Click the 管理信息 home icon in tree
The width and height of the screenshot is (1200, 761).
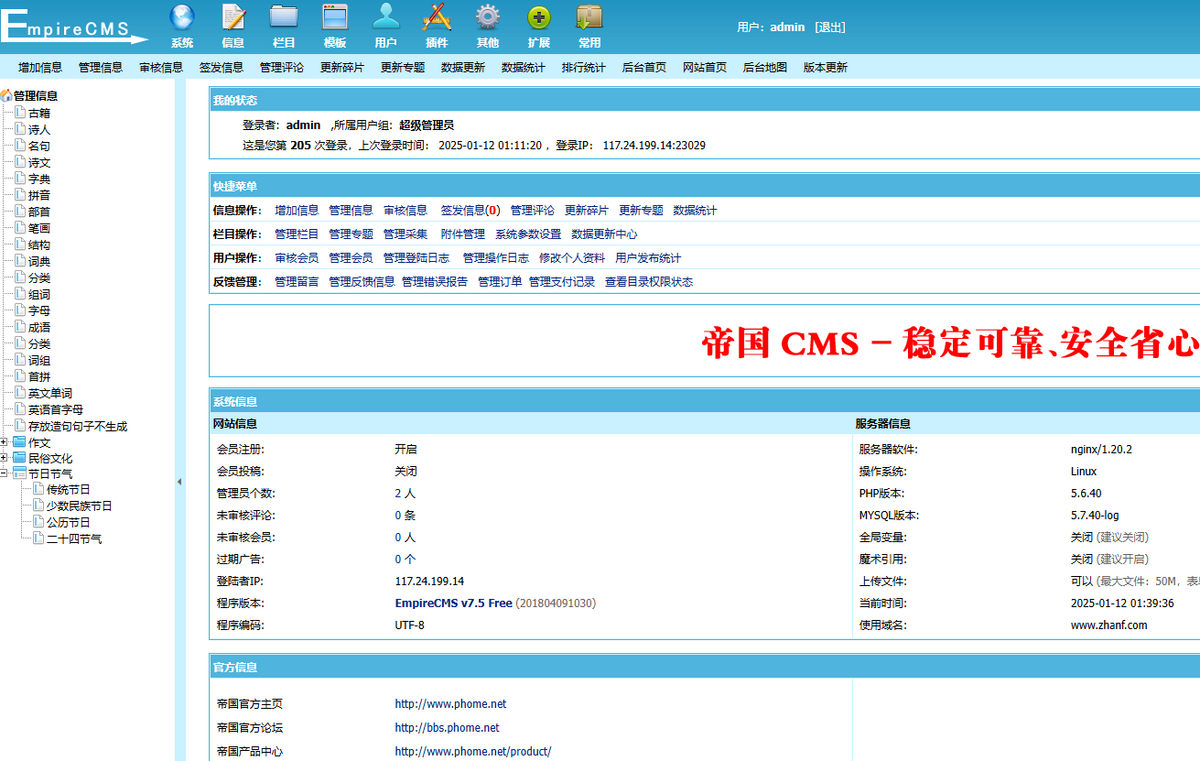pyautogui.click(x=6, y=96)
